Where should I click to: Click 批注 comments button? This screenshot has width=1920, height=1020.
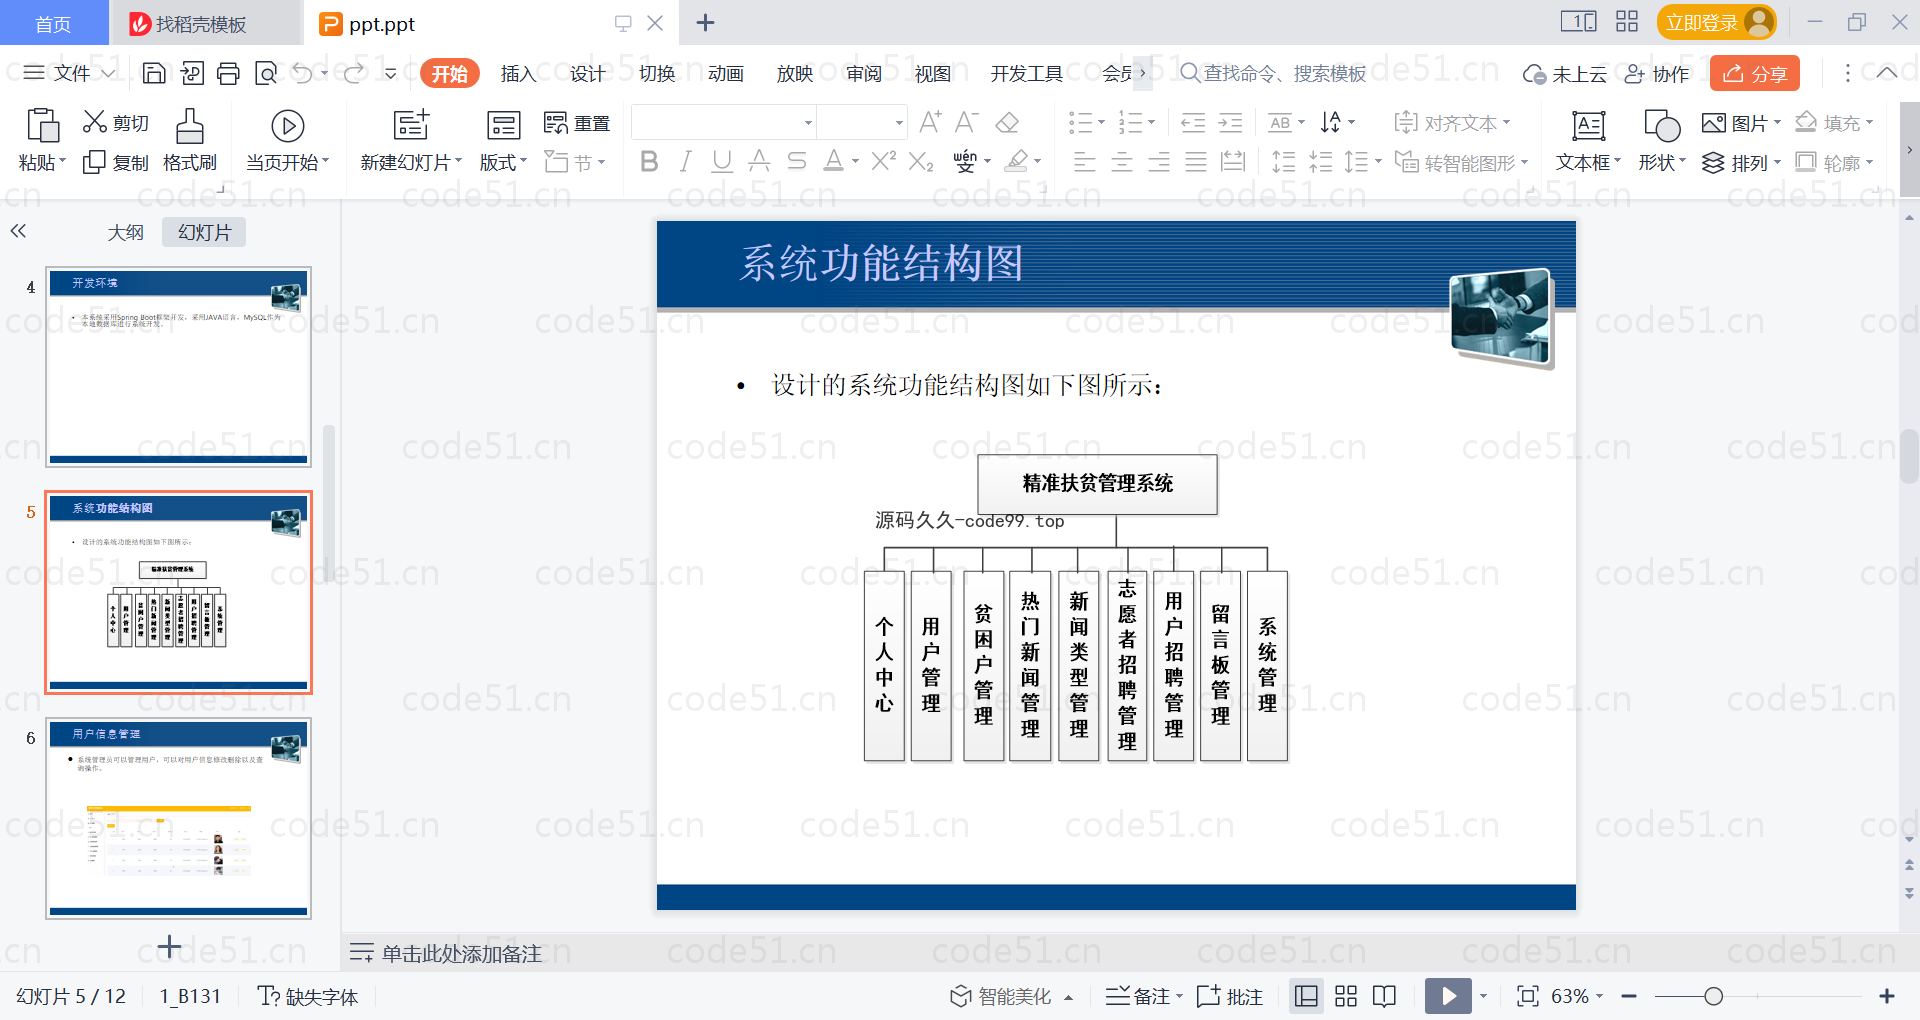tap(1230, 996)
